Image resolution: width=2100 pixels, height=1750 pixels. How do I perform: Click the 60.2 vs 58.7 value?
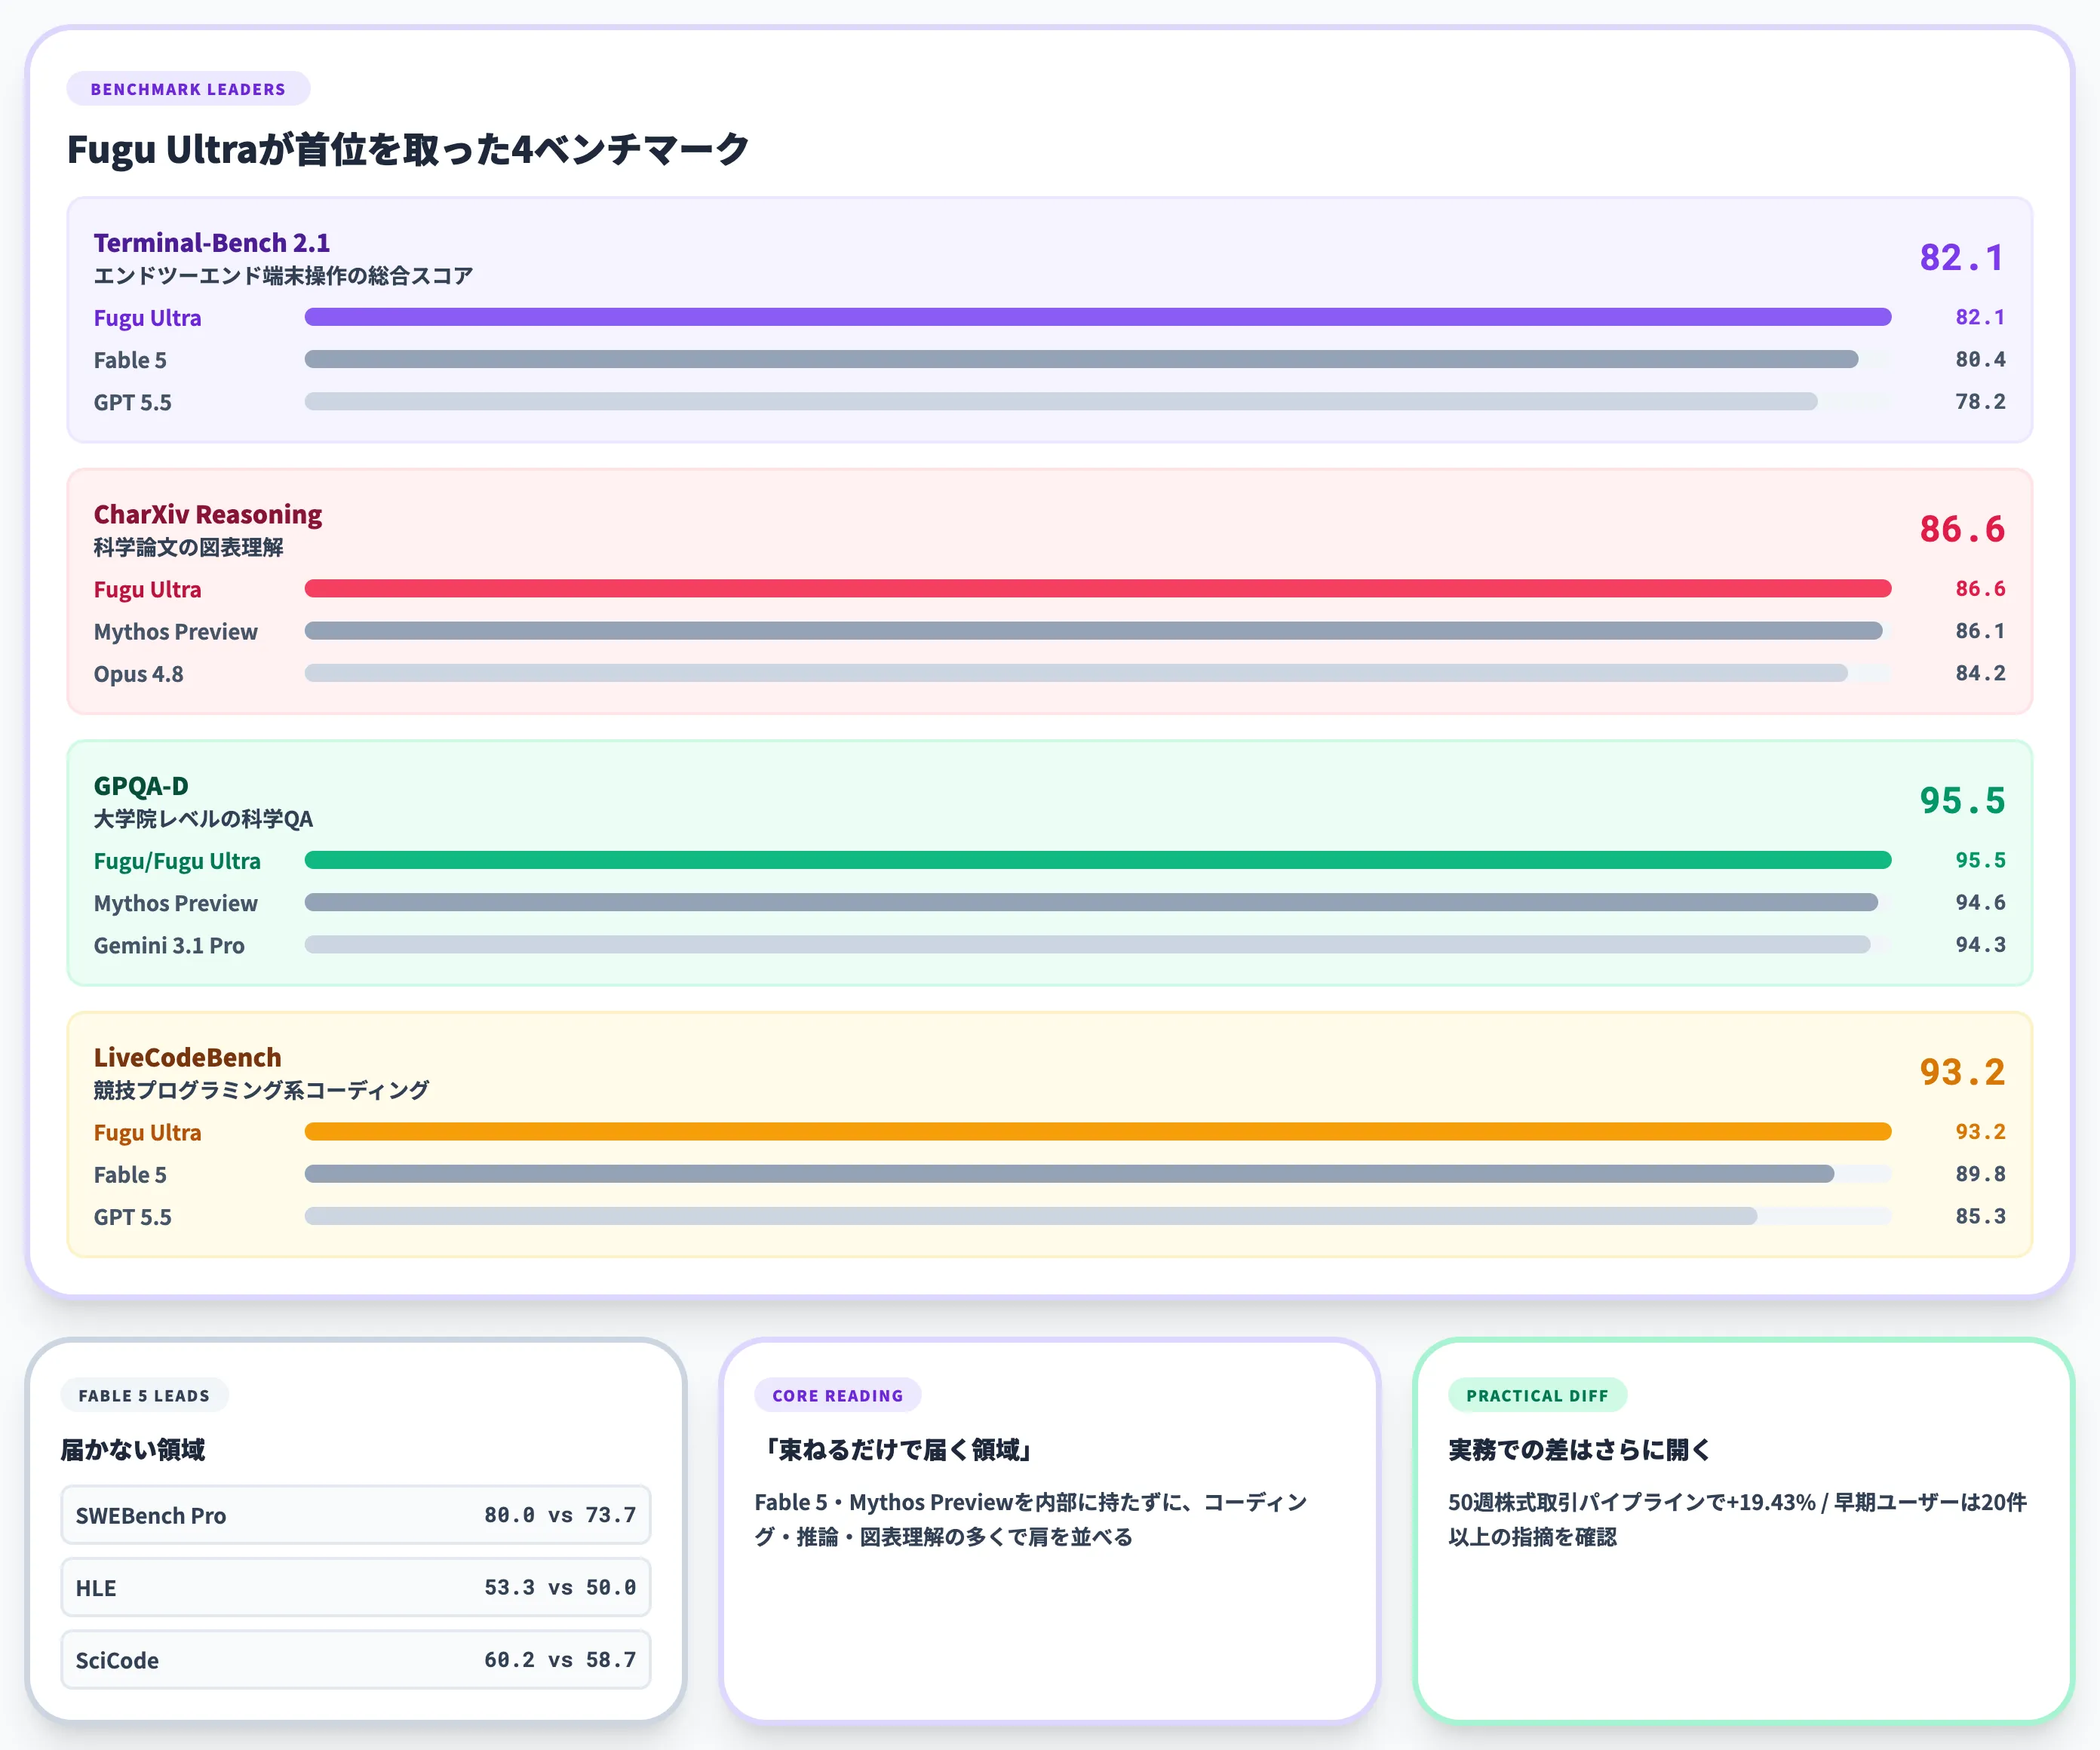tap(560, 1660)
